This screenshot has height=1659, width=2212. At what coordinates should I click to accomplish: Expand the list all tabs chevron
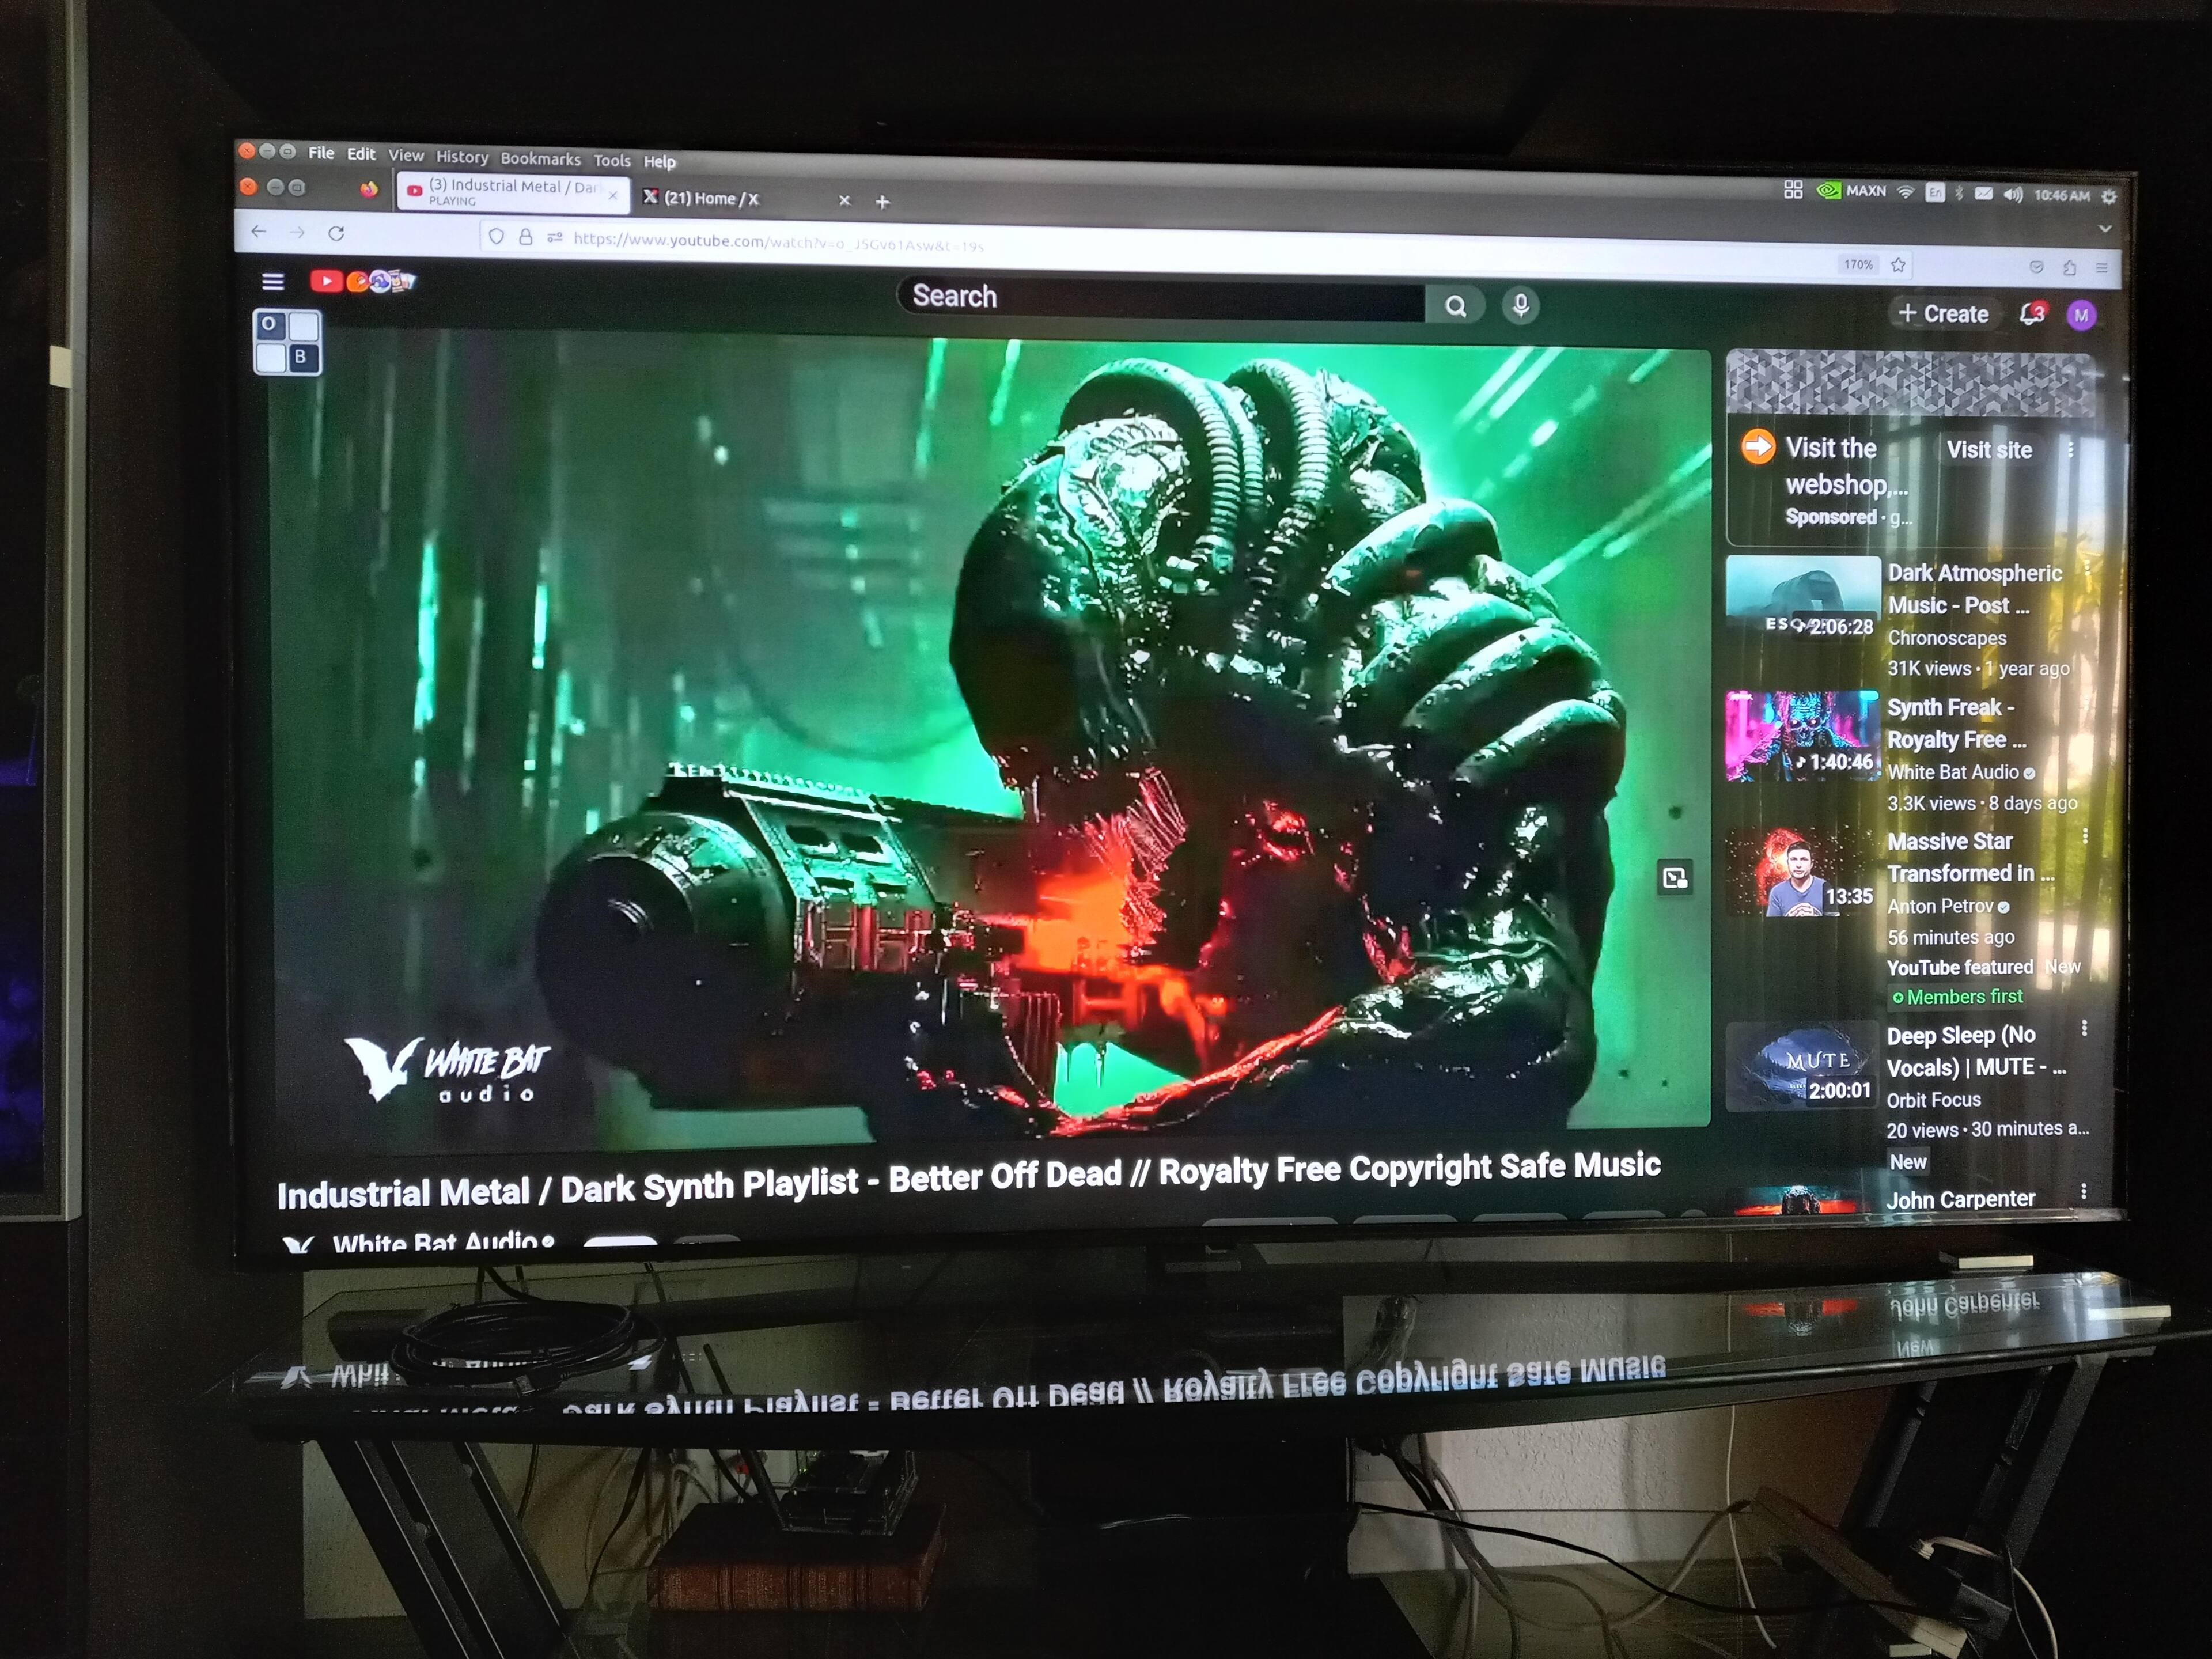[2104, 229]
